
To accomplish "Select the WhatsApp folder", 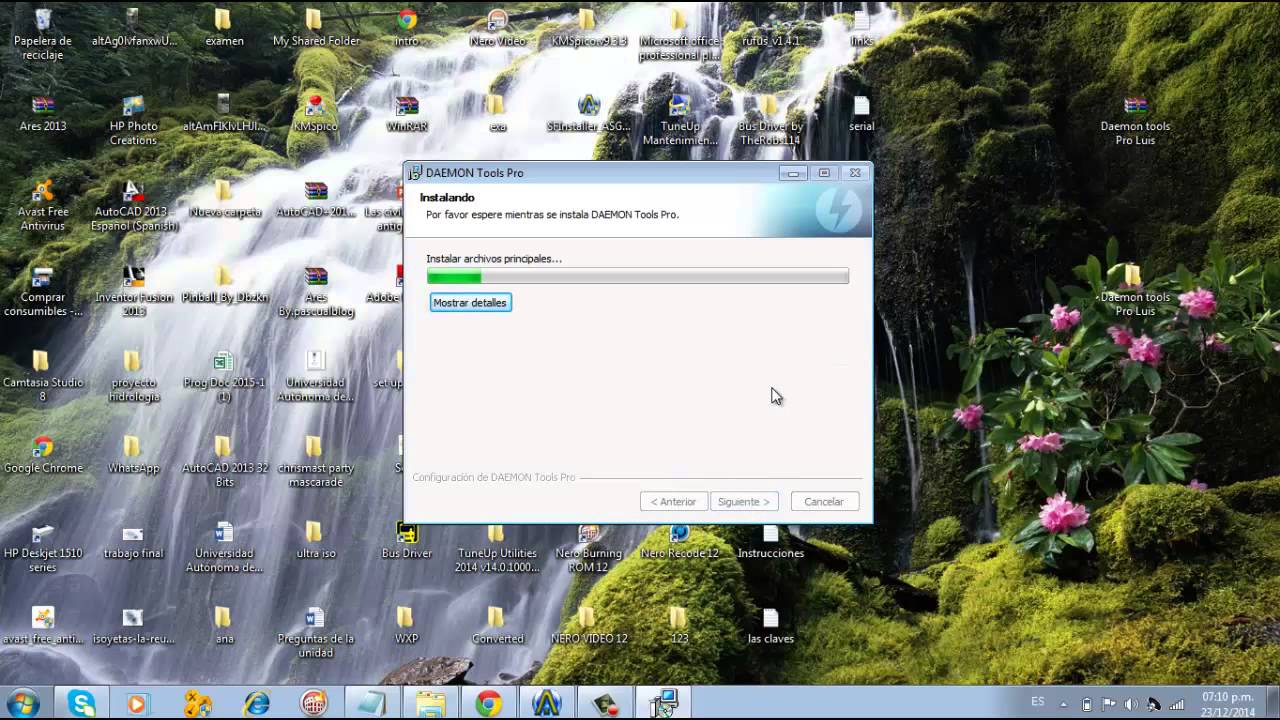I will tap(133, 454).
